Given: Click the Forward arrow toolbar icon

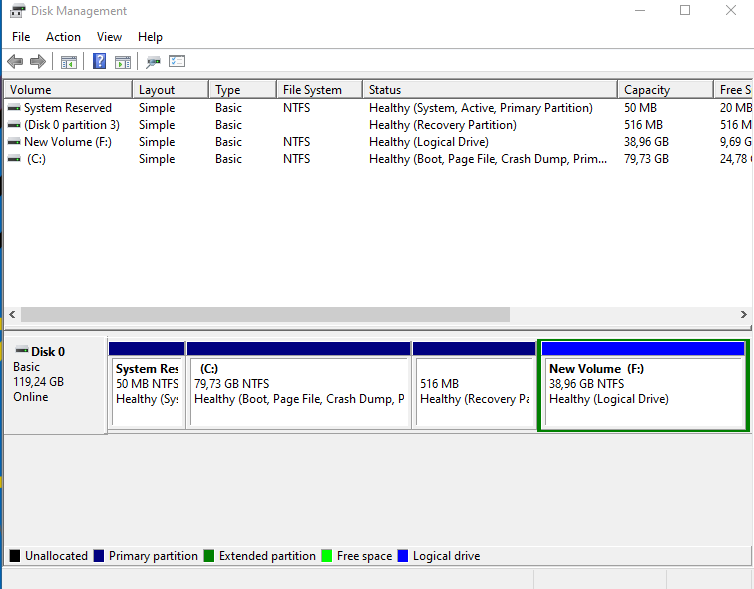Looking at the screenshot, I should pyautogui.click(x=38, y=62).
